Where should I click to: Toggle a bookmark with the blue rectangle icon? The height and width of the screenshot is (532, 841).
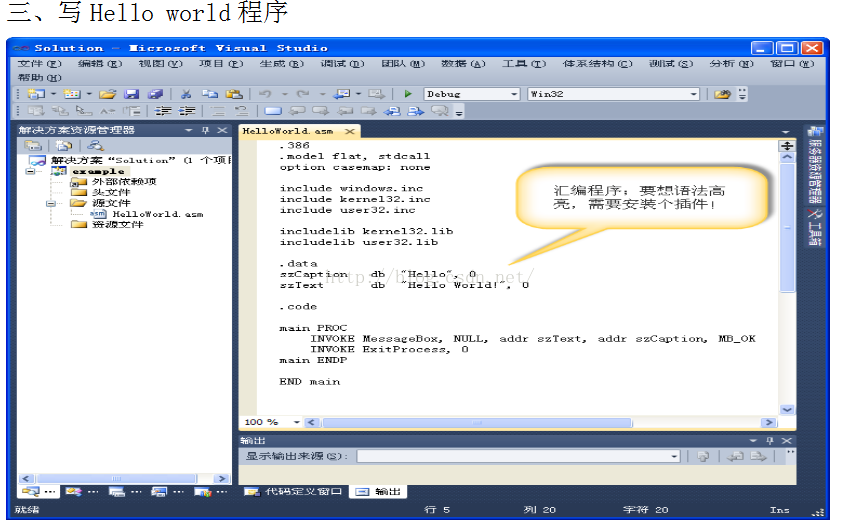[x=273, y=111]
